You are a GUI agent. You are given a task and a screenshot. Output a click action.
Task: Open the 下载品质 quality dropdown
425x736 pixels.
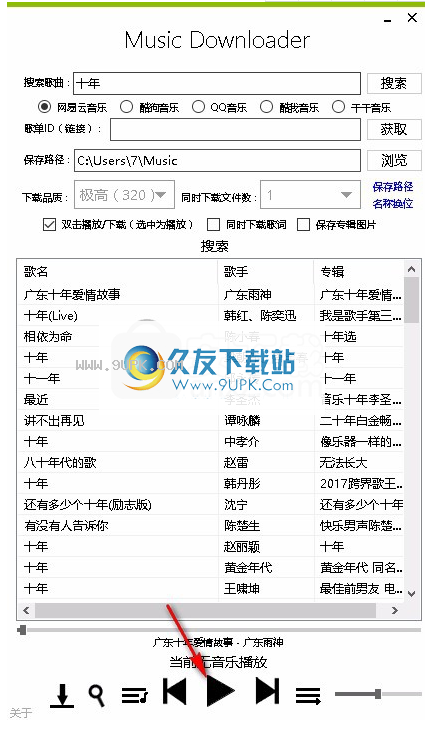[124, 195]
